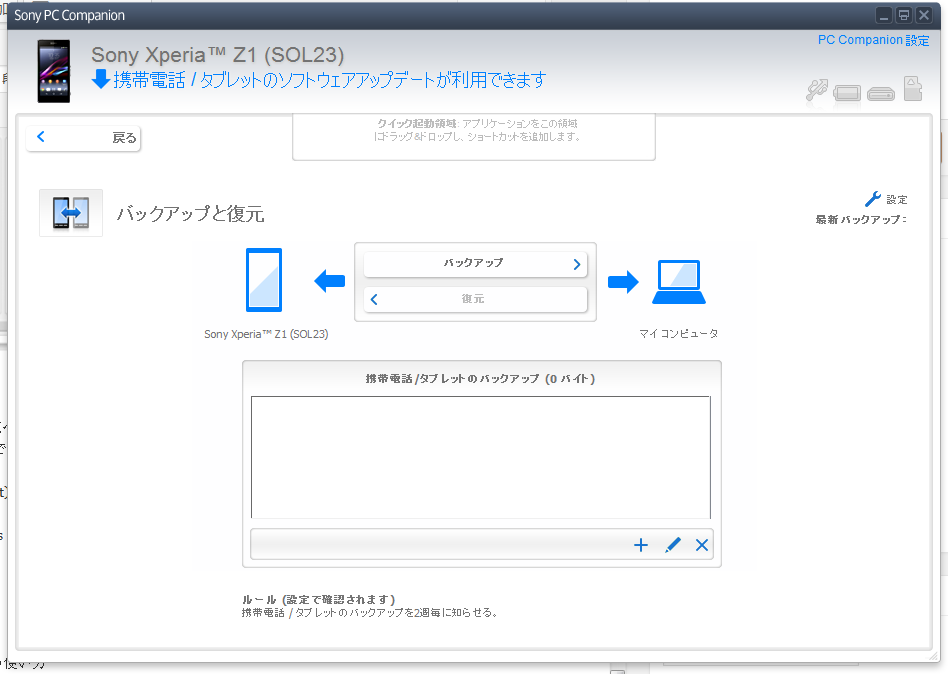Edit selected backup with pencil icon
The height and width of the screenshot is (674, 948).
coord(673,545)
